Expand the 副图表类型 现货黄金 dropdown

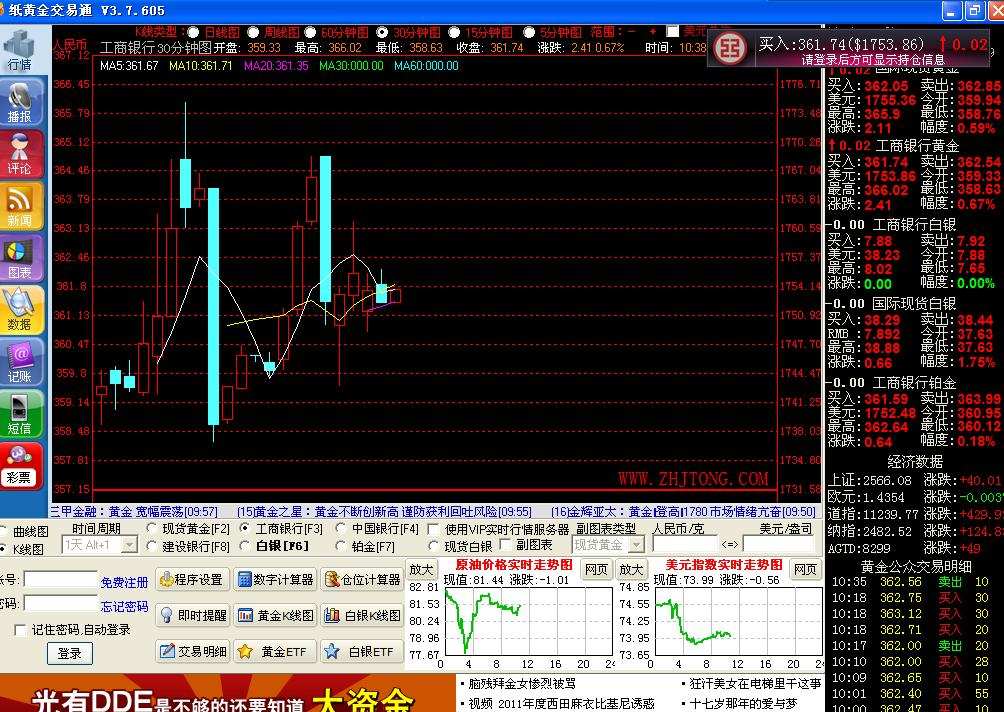[x=636, y=545]
